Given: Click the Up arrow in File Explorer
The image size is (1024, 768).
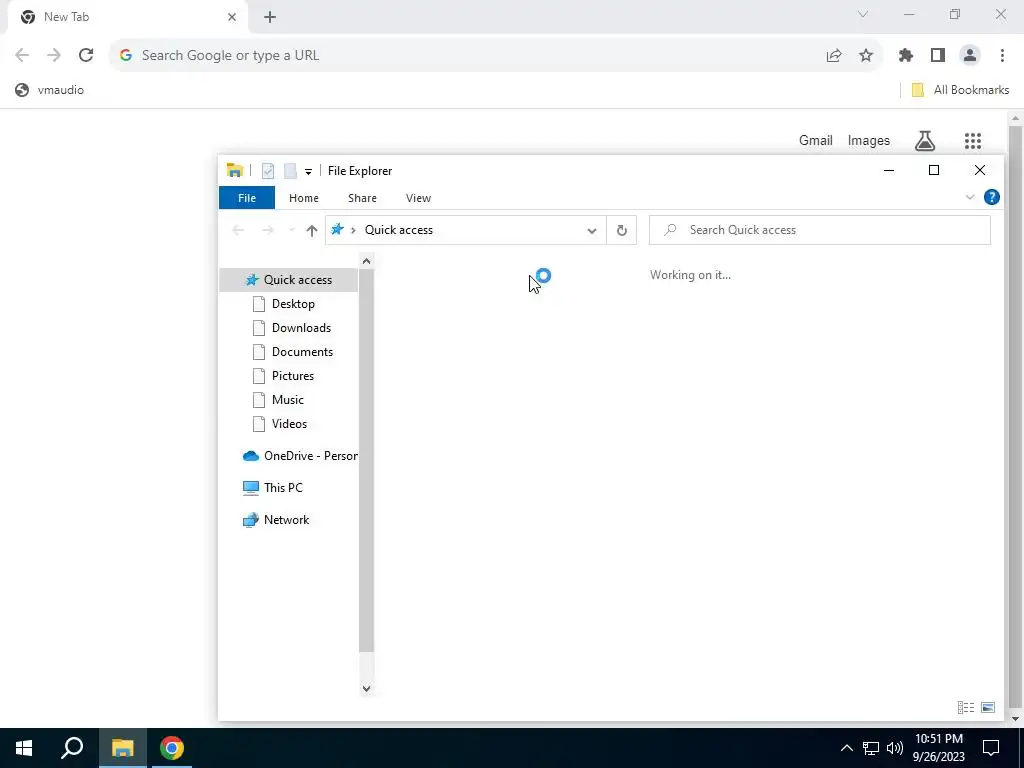Looking at the screenshot, I should (312, 230).
